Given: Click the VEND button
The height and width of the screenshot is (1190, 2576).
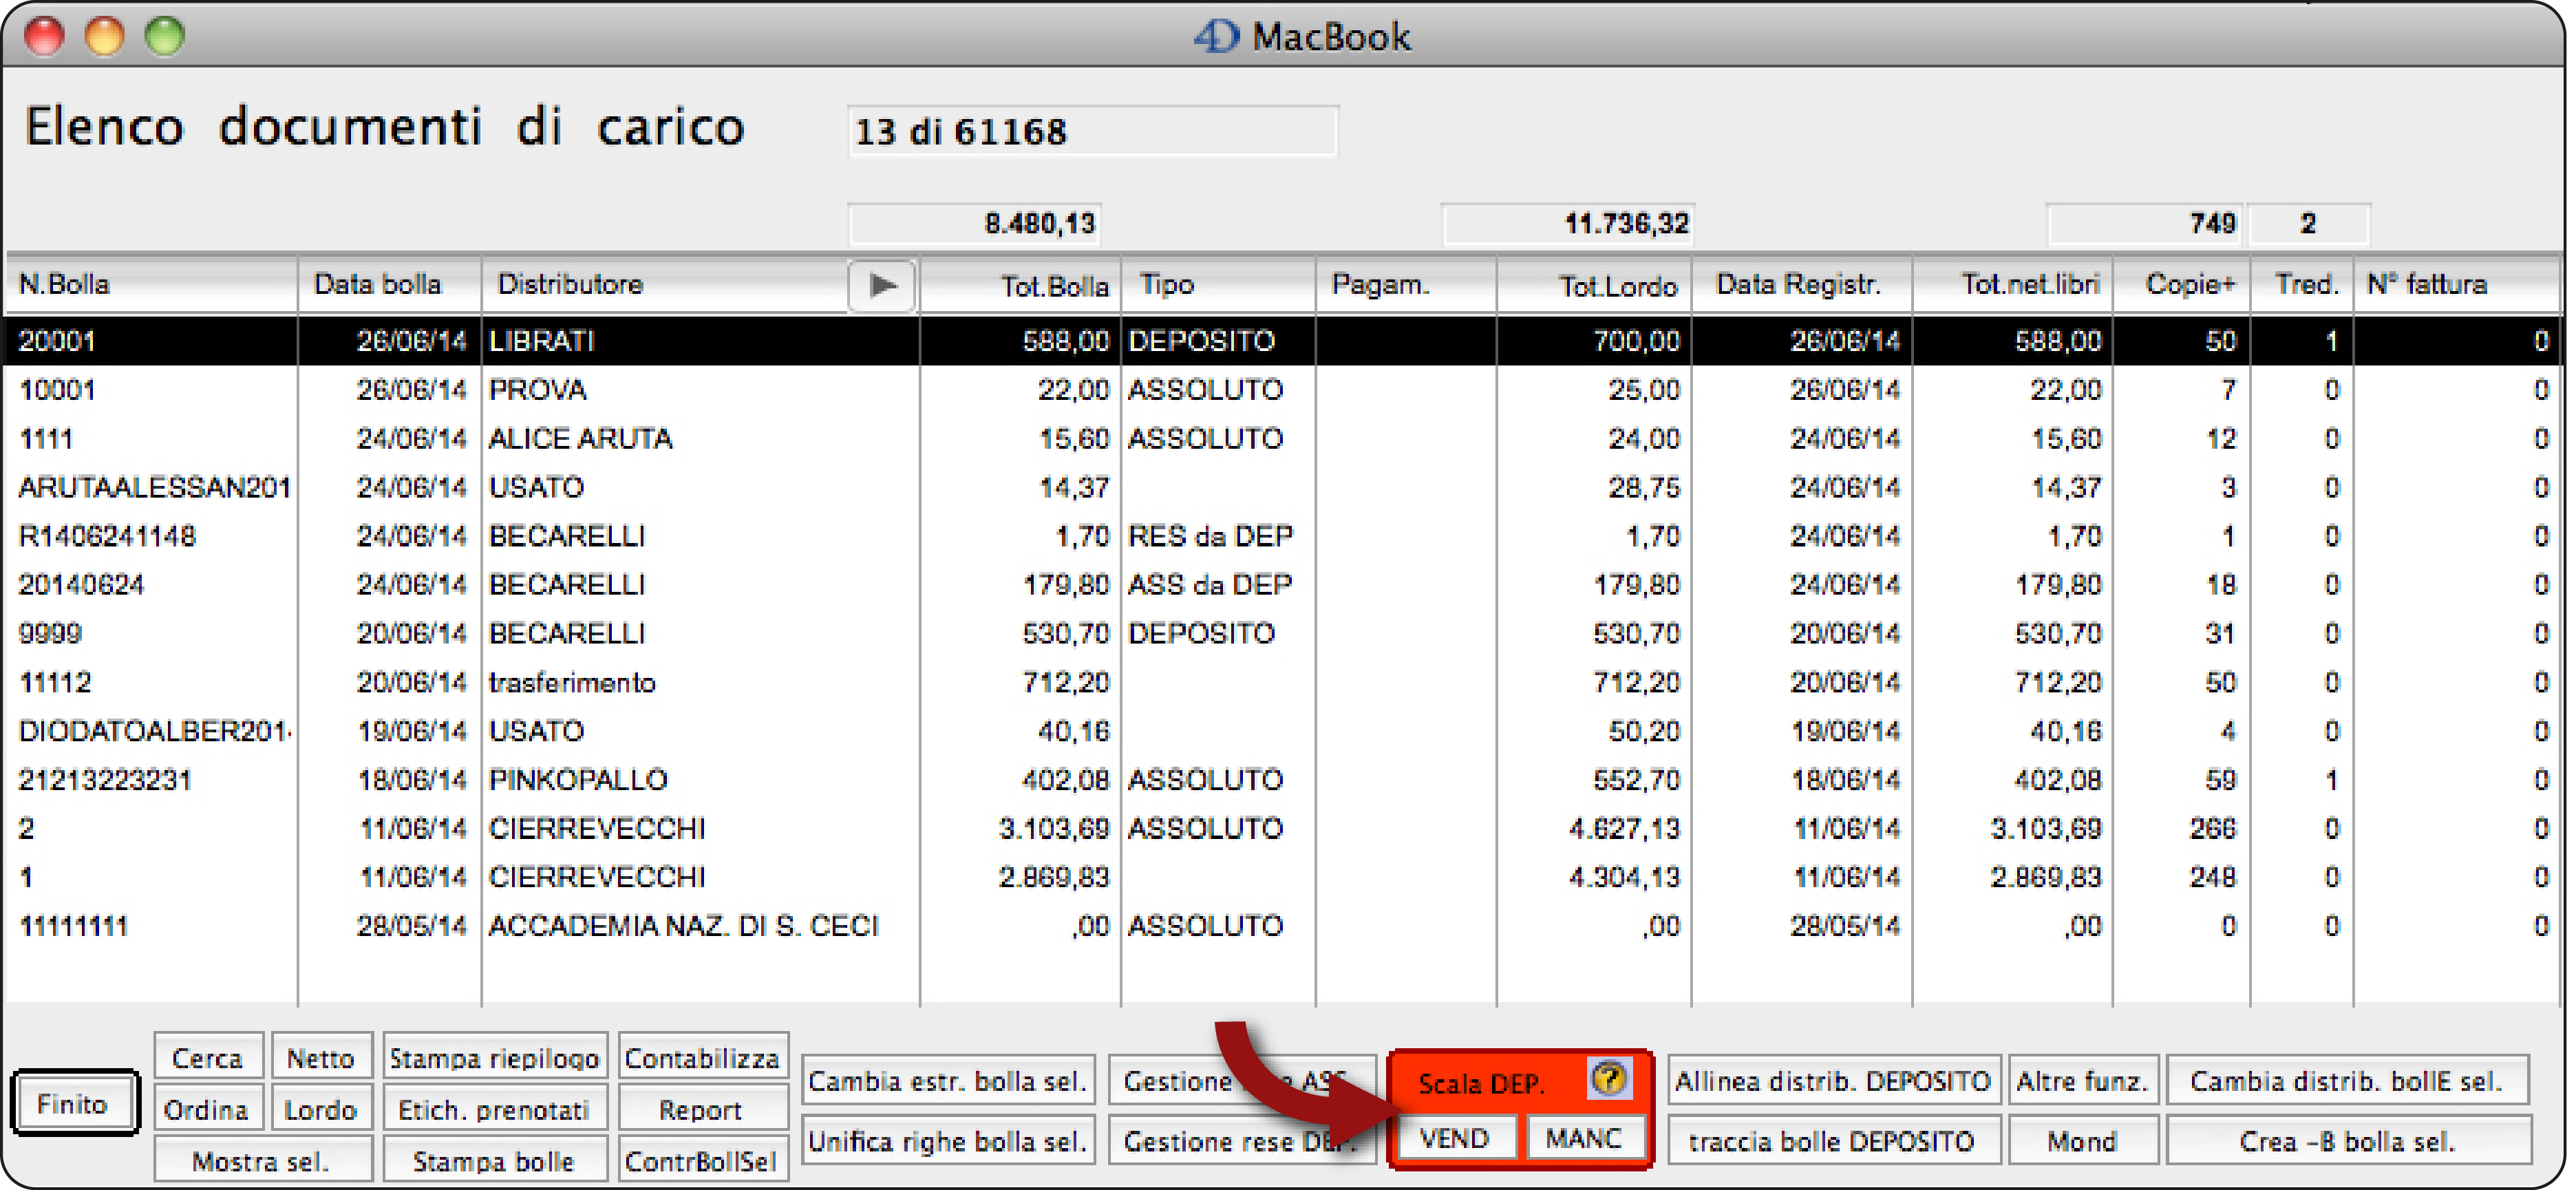Looking at the screenshot, I should [1455, 1138].
